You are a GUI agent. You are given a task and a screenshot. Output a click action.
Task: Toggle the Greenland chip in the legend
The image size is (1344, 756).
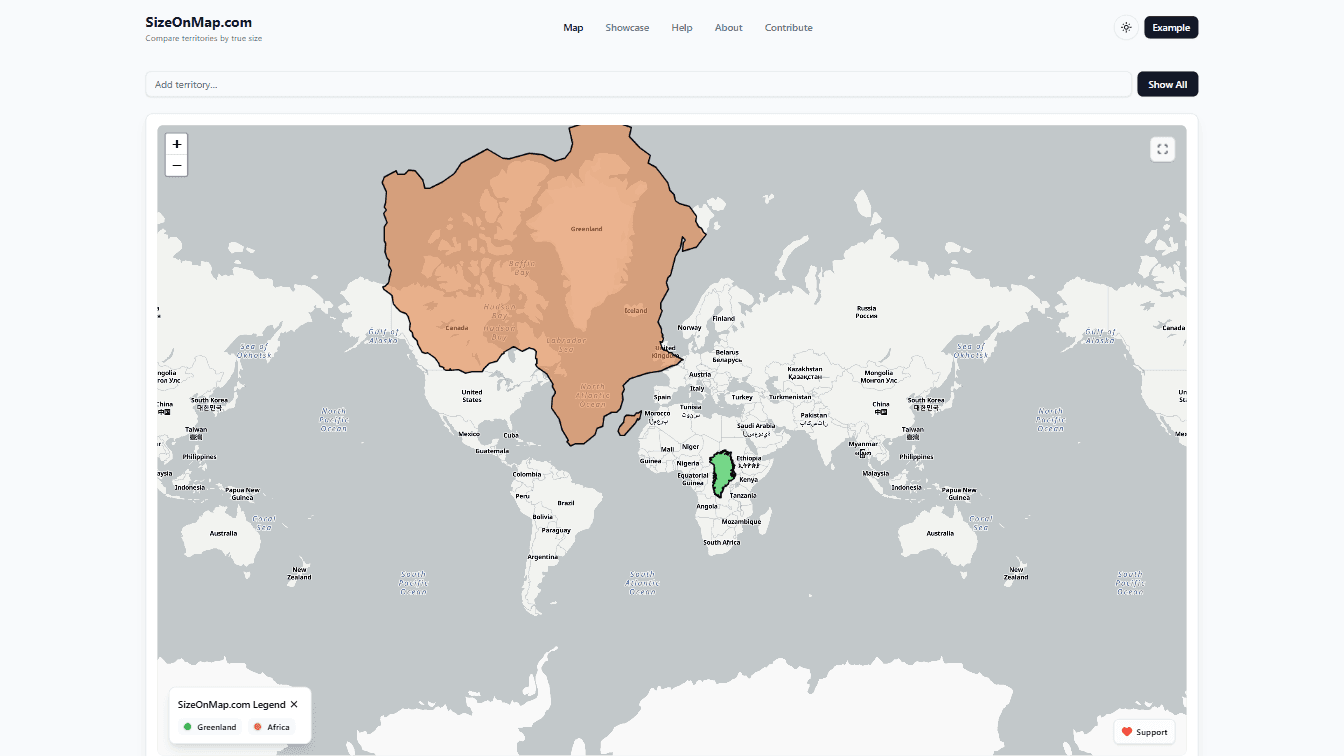tap(208, 727)
